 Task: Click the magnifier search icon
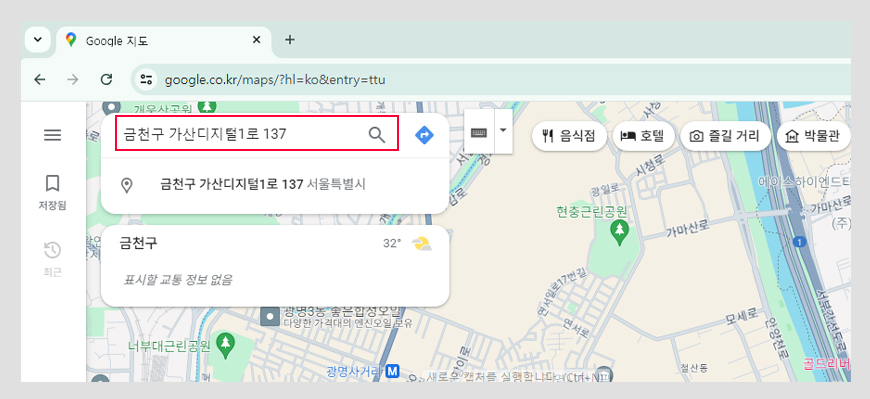click(x=377, y=134)
